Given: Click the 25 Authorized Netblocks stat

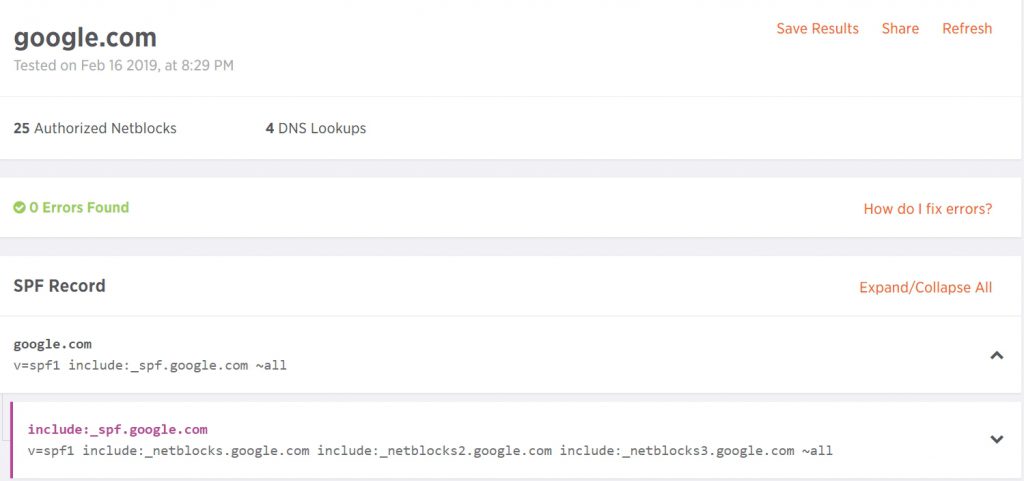Looking at the screenshot, I should (95, 129).
